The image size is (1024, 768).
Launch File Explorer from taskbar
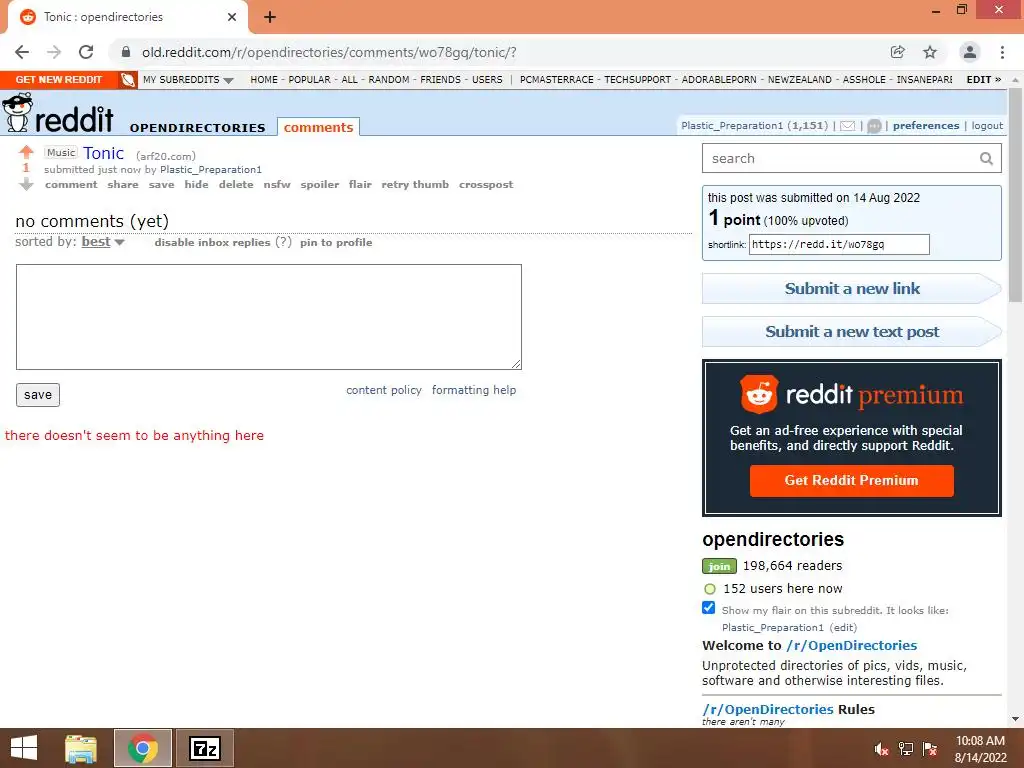81,748
